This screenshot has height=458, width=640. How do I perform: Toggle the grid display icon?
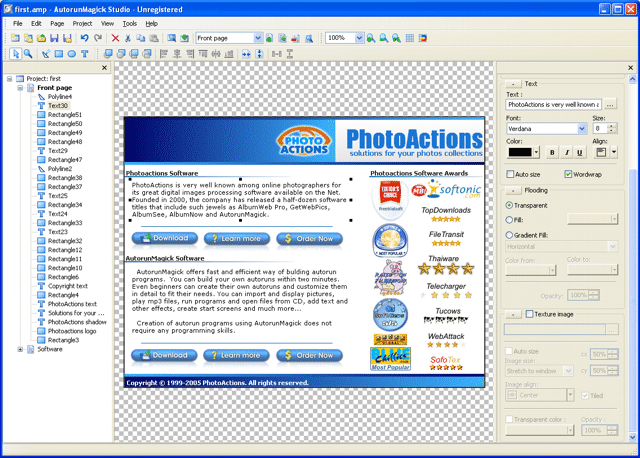pos(410,38)
